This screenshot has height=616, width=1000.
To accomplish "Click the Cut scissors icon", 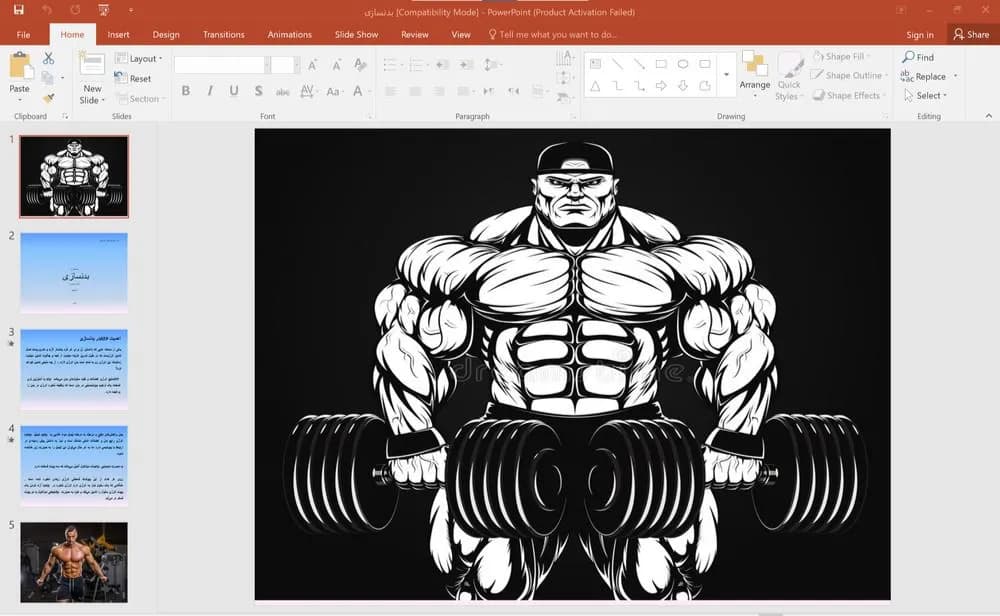I will [48, 58].
